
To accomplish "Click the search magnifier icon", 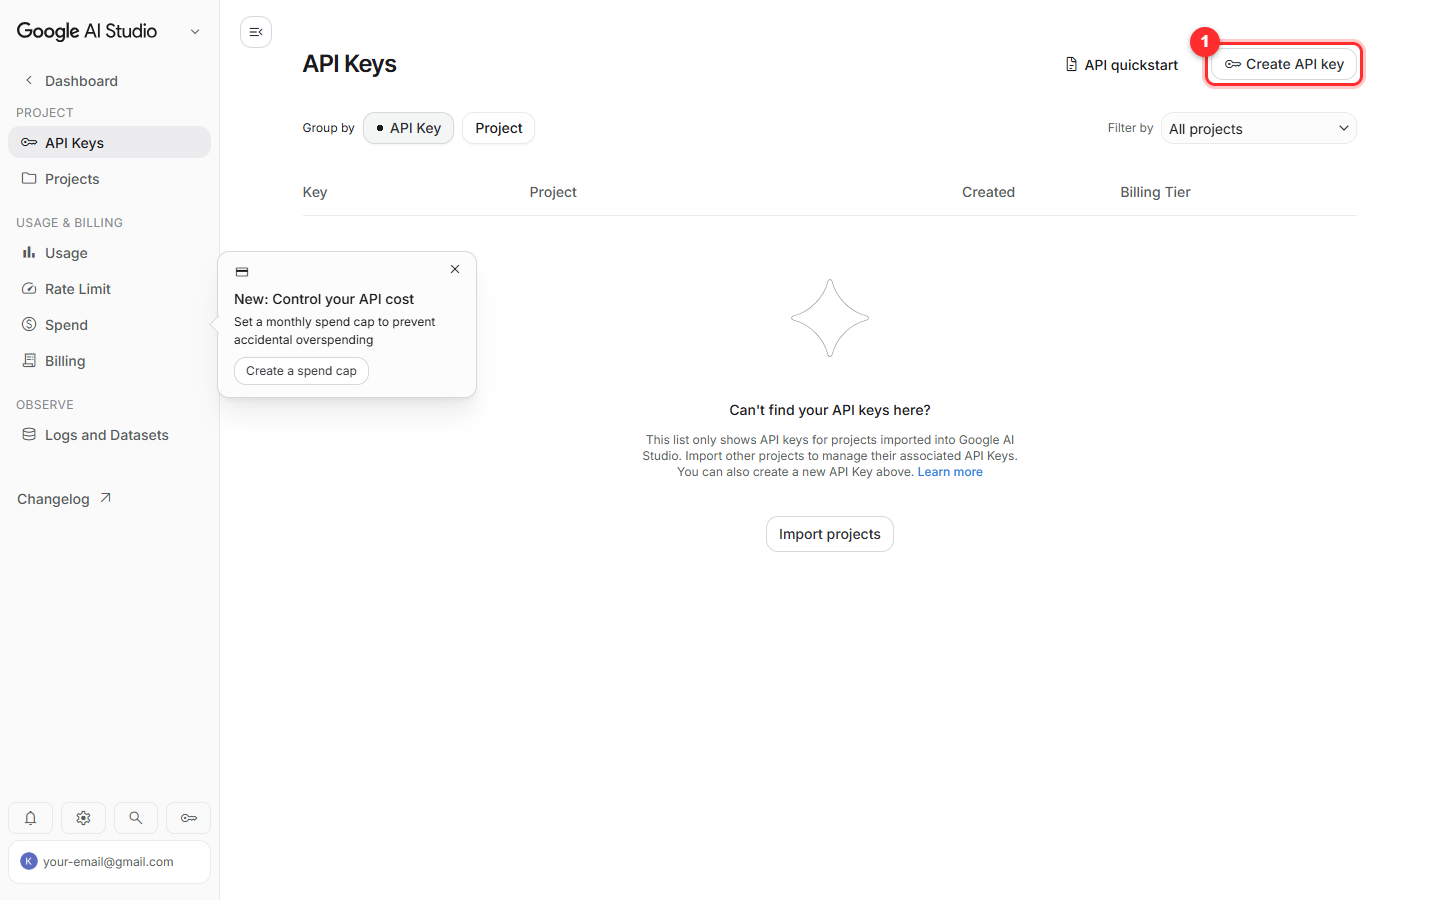I will click(136, 818).
